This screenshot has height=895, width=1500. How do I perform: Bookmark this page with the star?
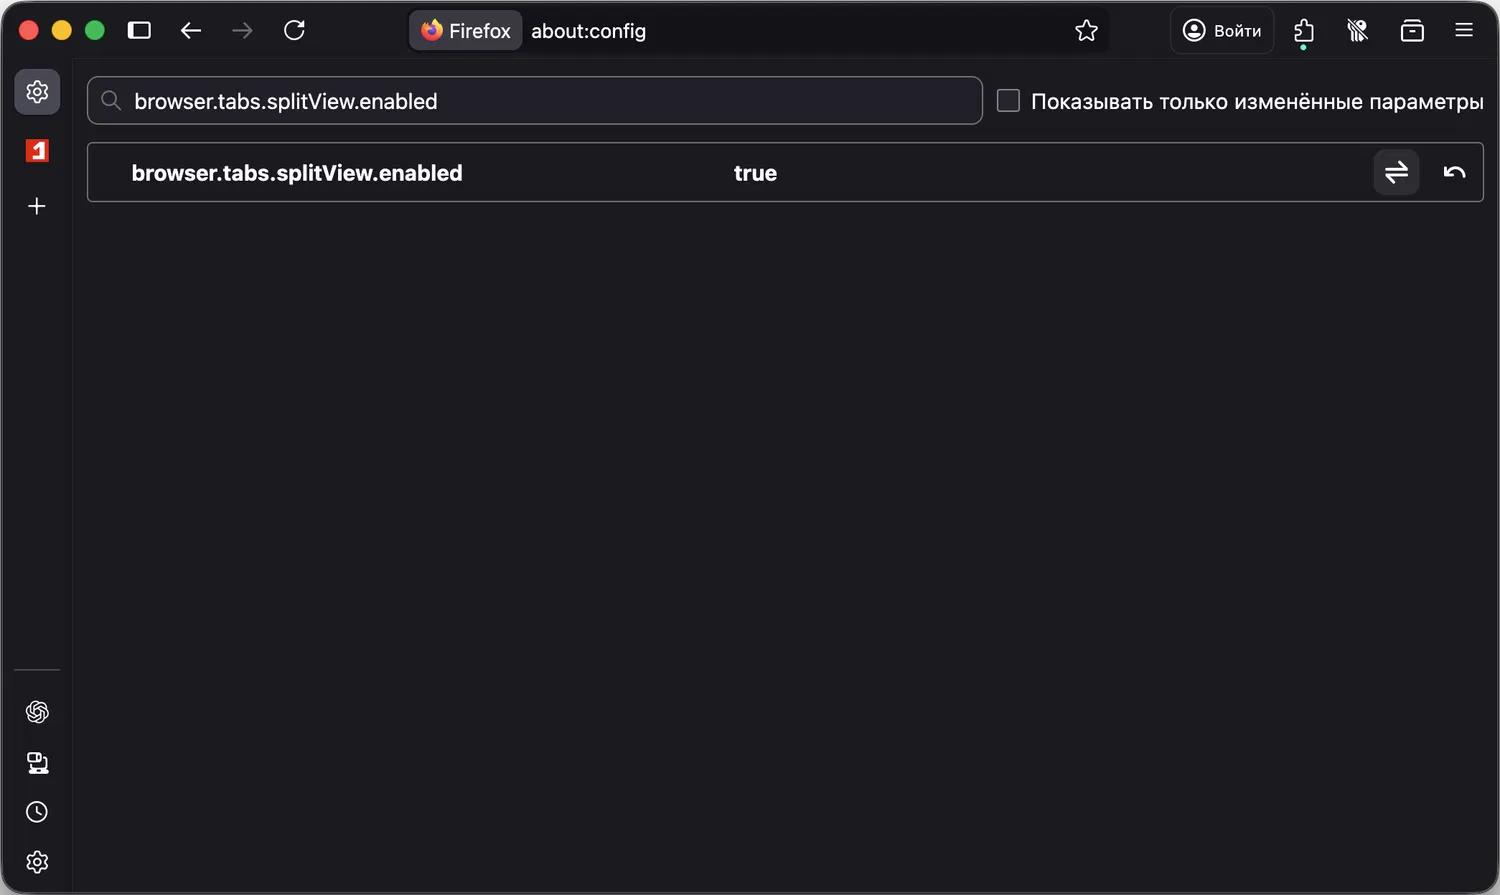(x=1086, y=31)
